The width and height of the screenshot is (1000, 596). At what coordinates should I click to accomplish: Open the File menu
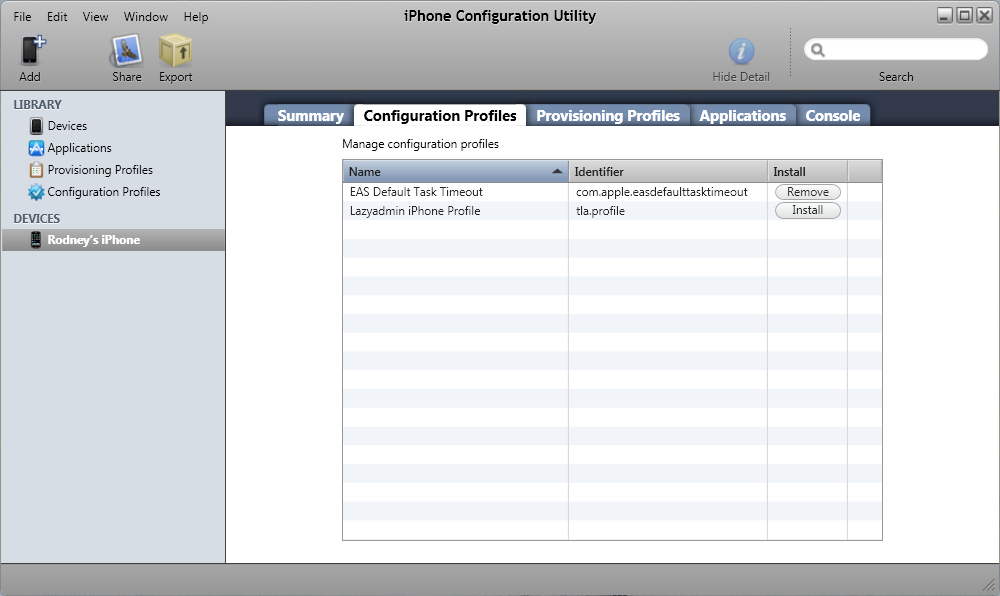tap(22, 17)
